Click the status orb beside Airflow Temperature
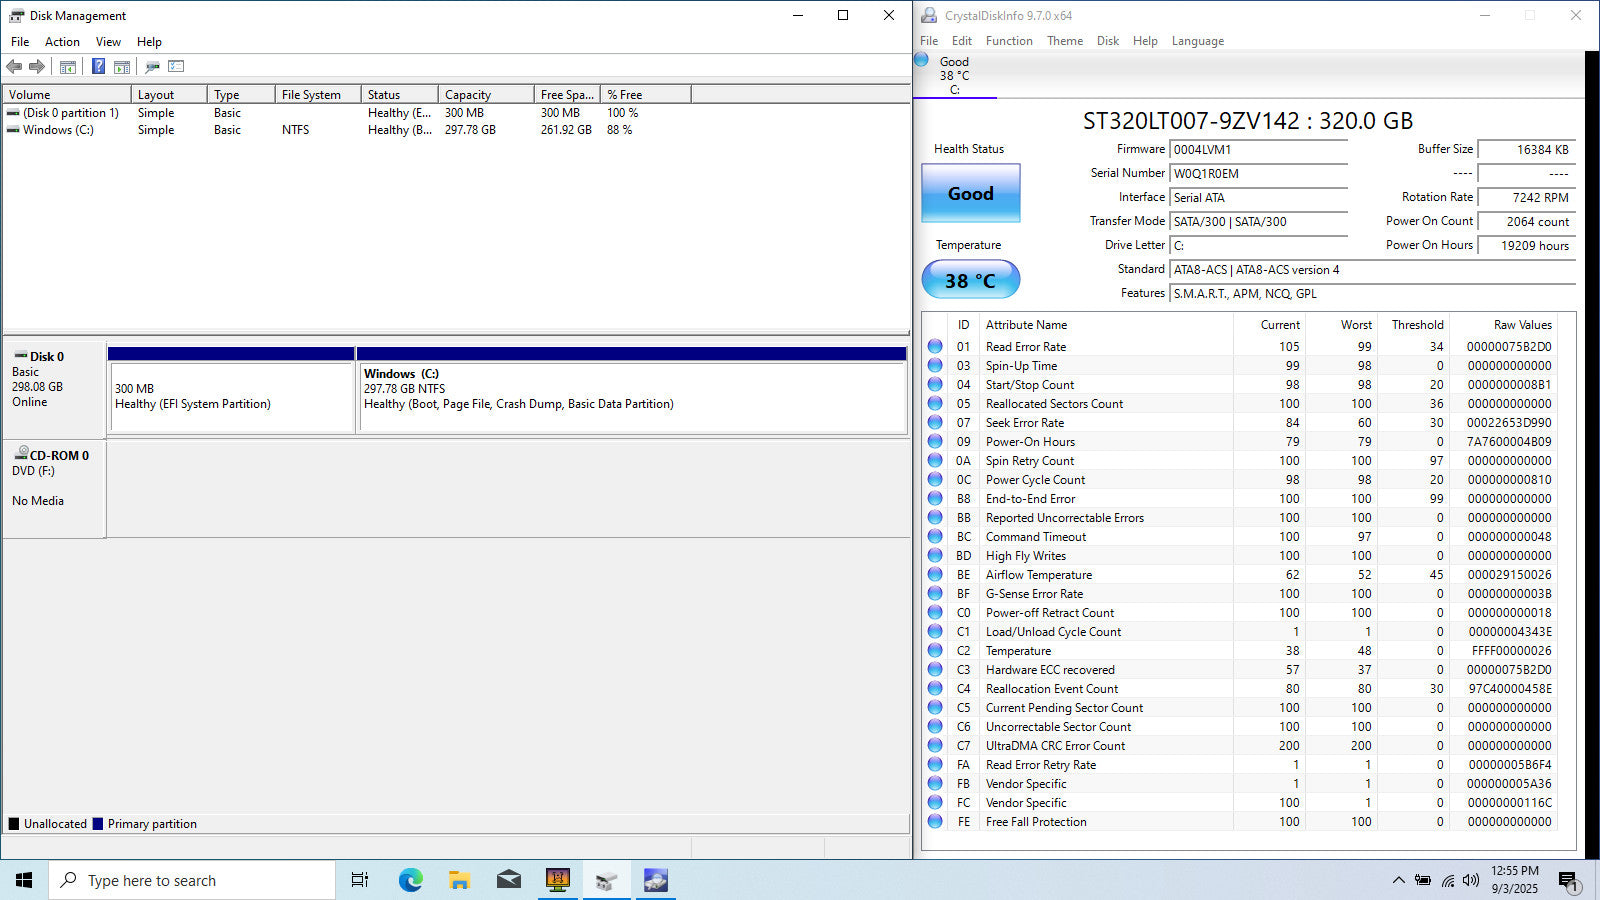The image size is (1600, 900). (935, 574)
